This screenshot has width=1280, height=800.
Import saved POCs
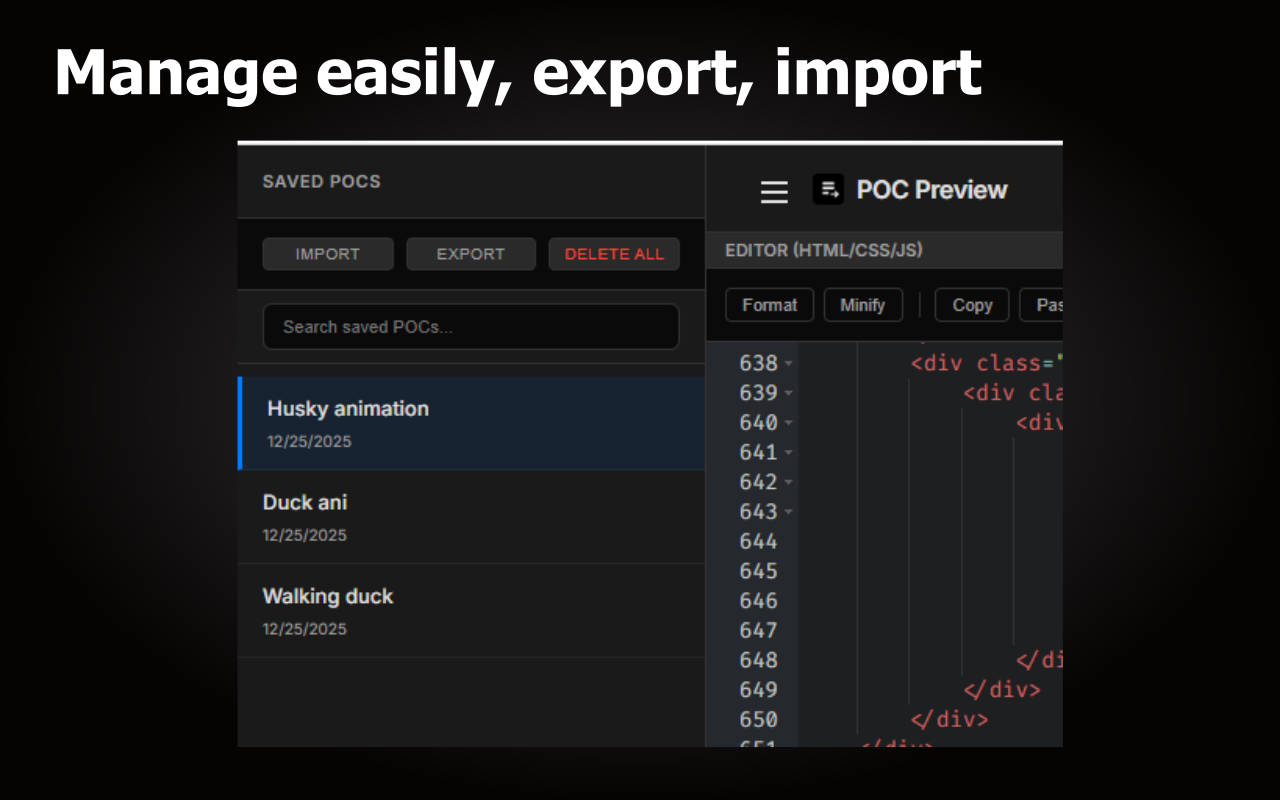pyautogui.click(x=327, y=253)
